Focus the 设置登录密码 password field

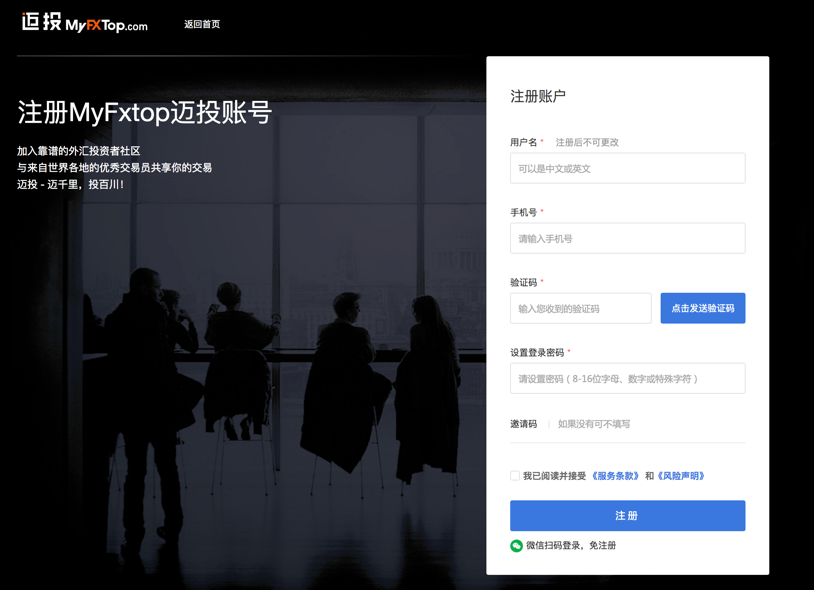click(628, 378)
